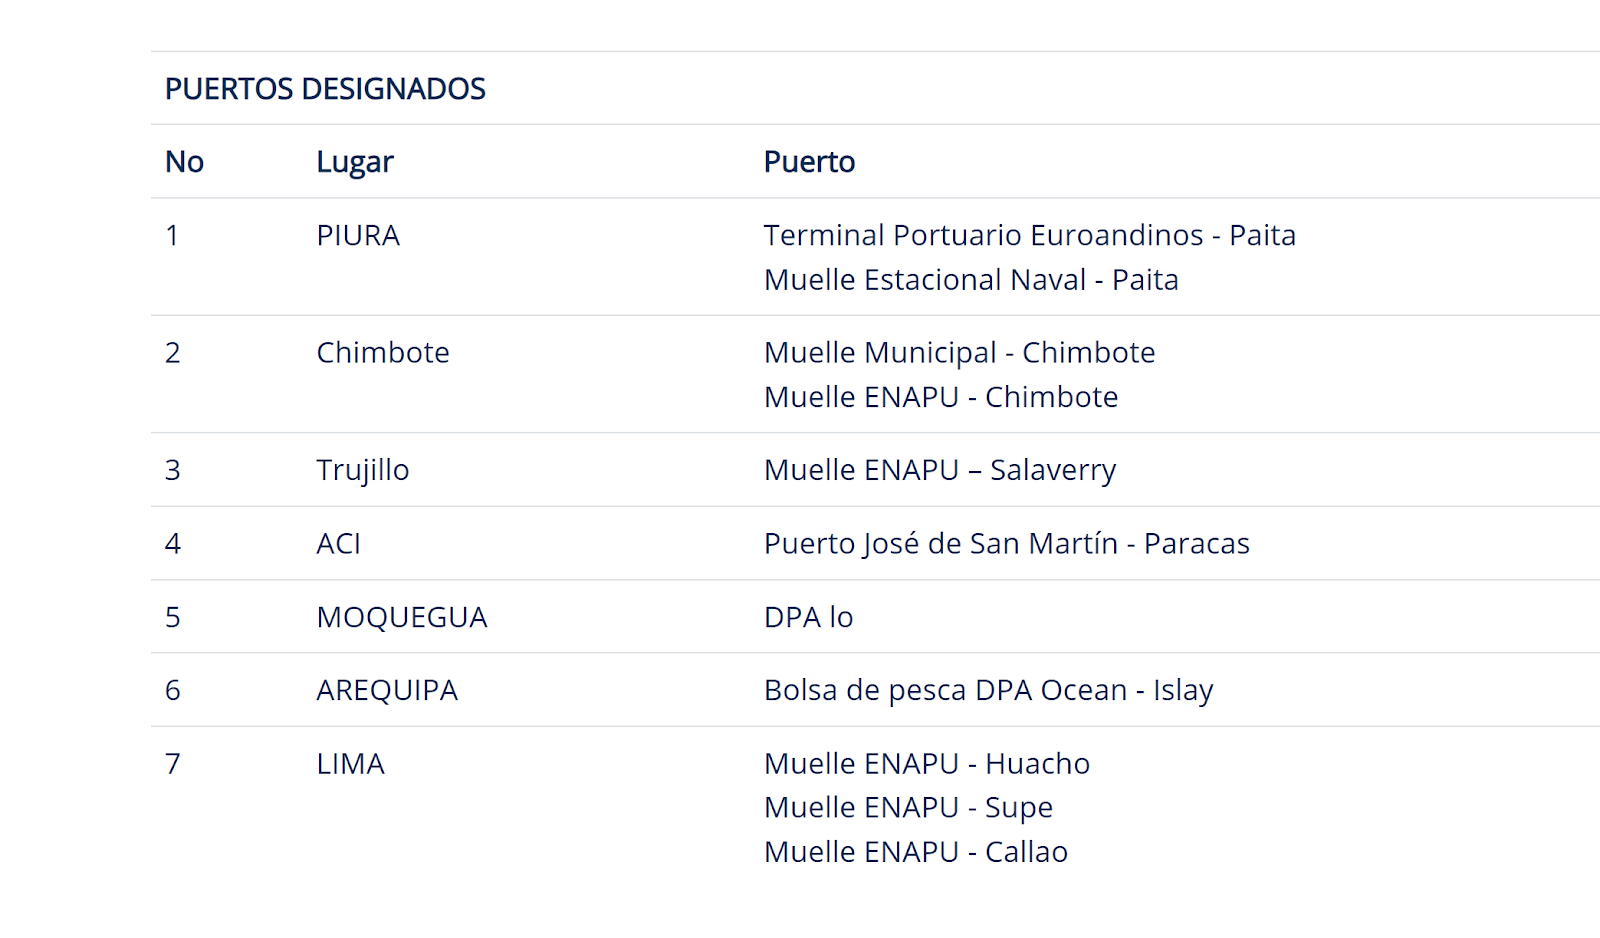Click Bolsa de pesca DPA Ocean - Islay
Viewport: 1600px width, 938px height.
pos(989,690)
